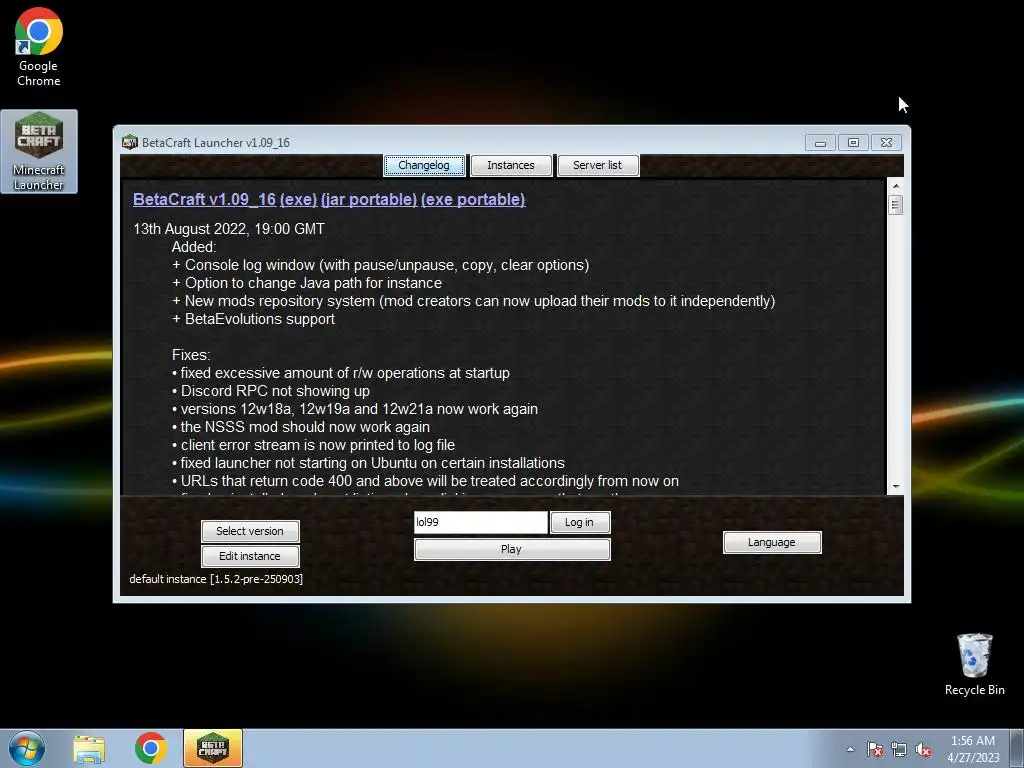This screenshot has height=768, width=1024.
Task: Start the game with Play button
Action: 512,549
